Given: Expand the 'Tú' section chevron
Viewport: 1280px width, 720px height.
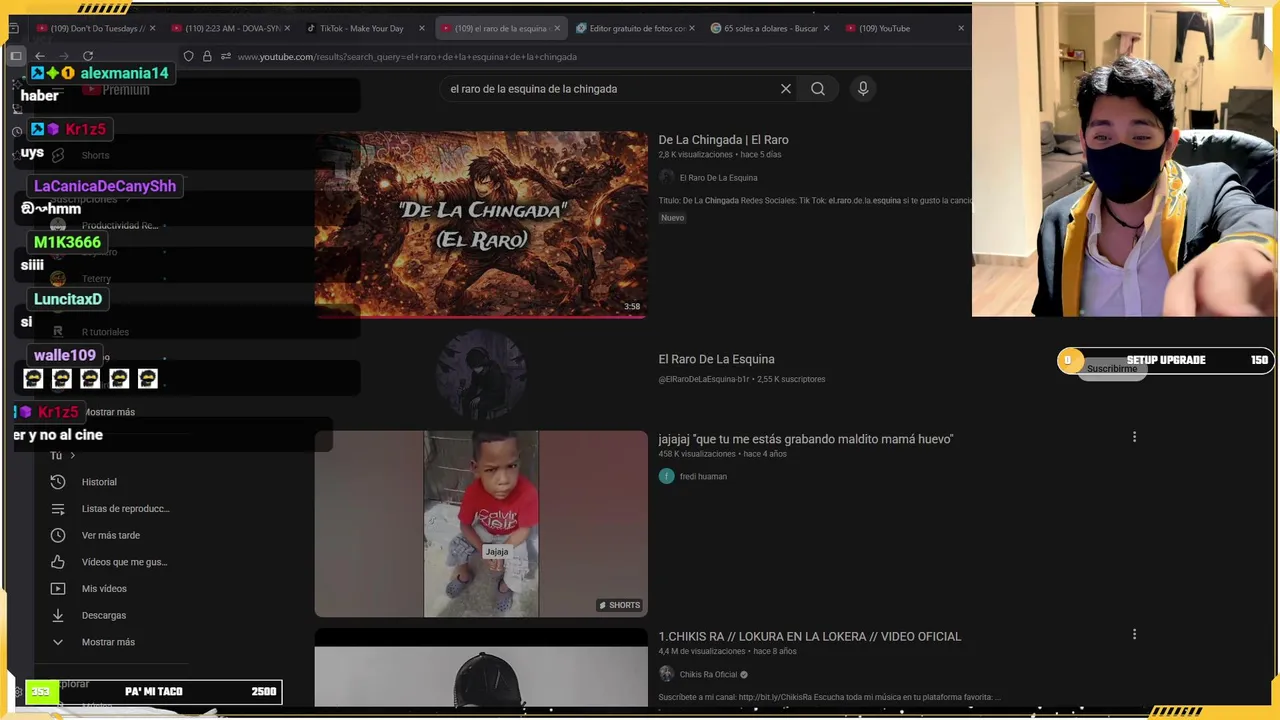Looking at the screenshot, I should (72, 456).
